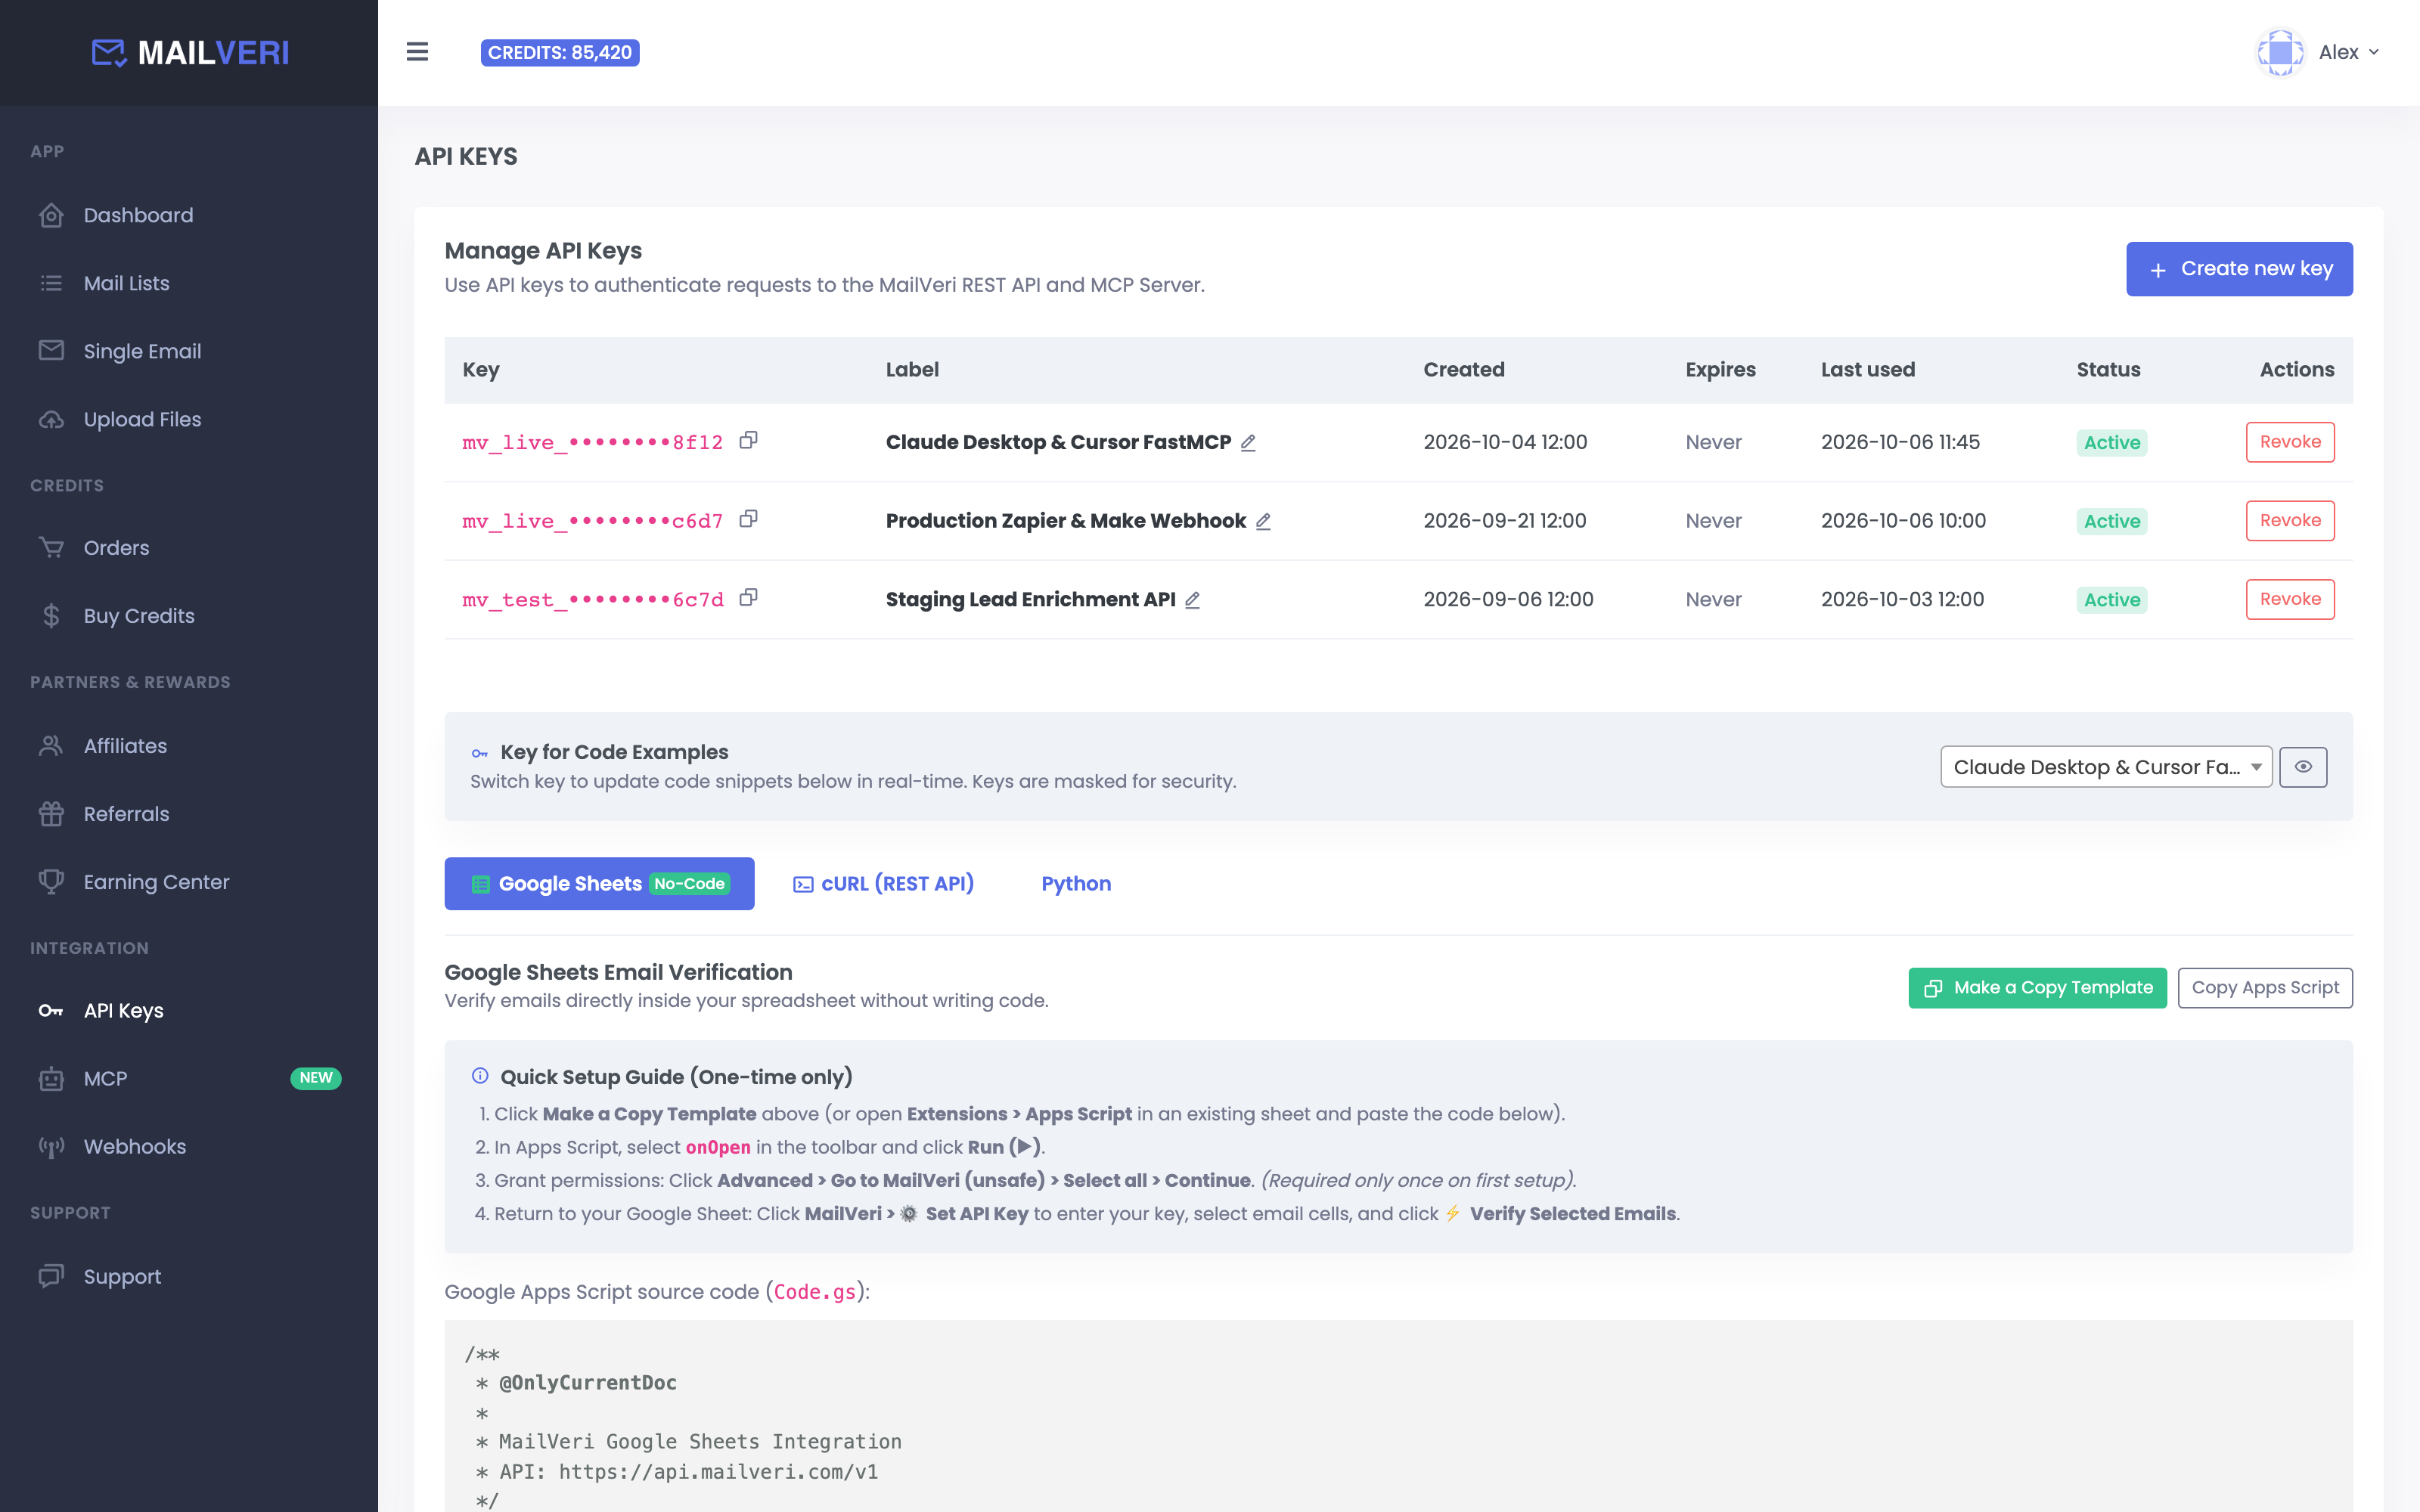Screen dimensions: 2420x1512
Task: Go to Mail Lists in sidebar
Action: point(126,283)
